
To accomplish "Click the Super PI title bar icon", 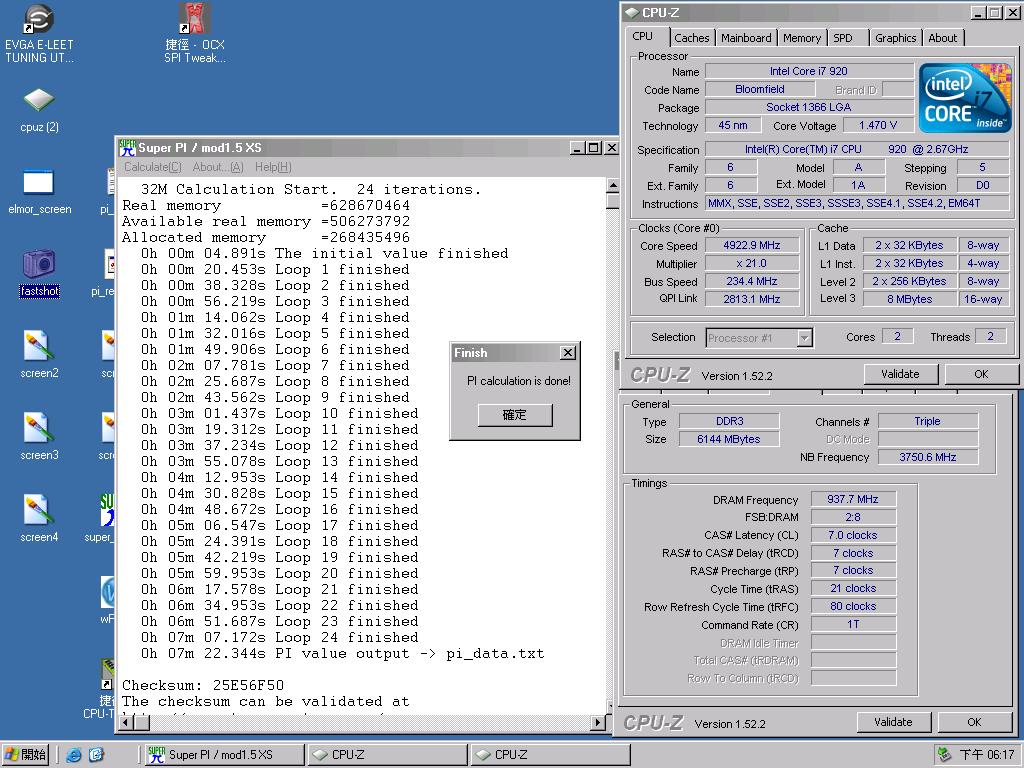I will coord(127,148).
